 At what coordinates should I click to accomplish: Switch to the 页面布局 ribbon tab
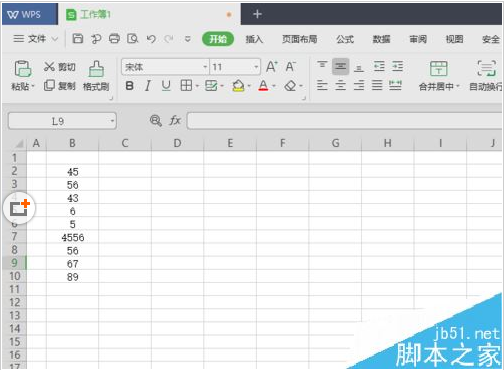(x=299, y=39)
